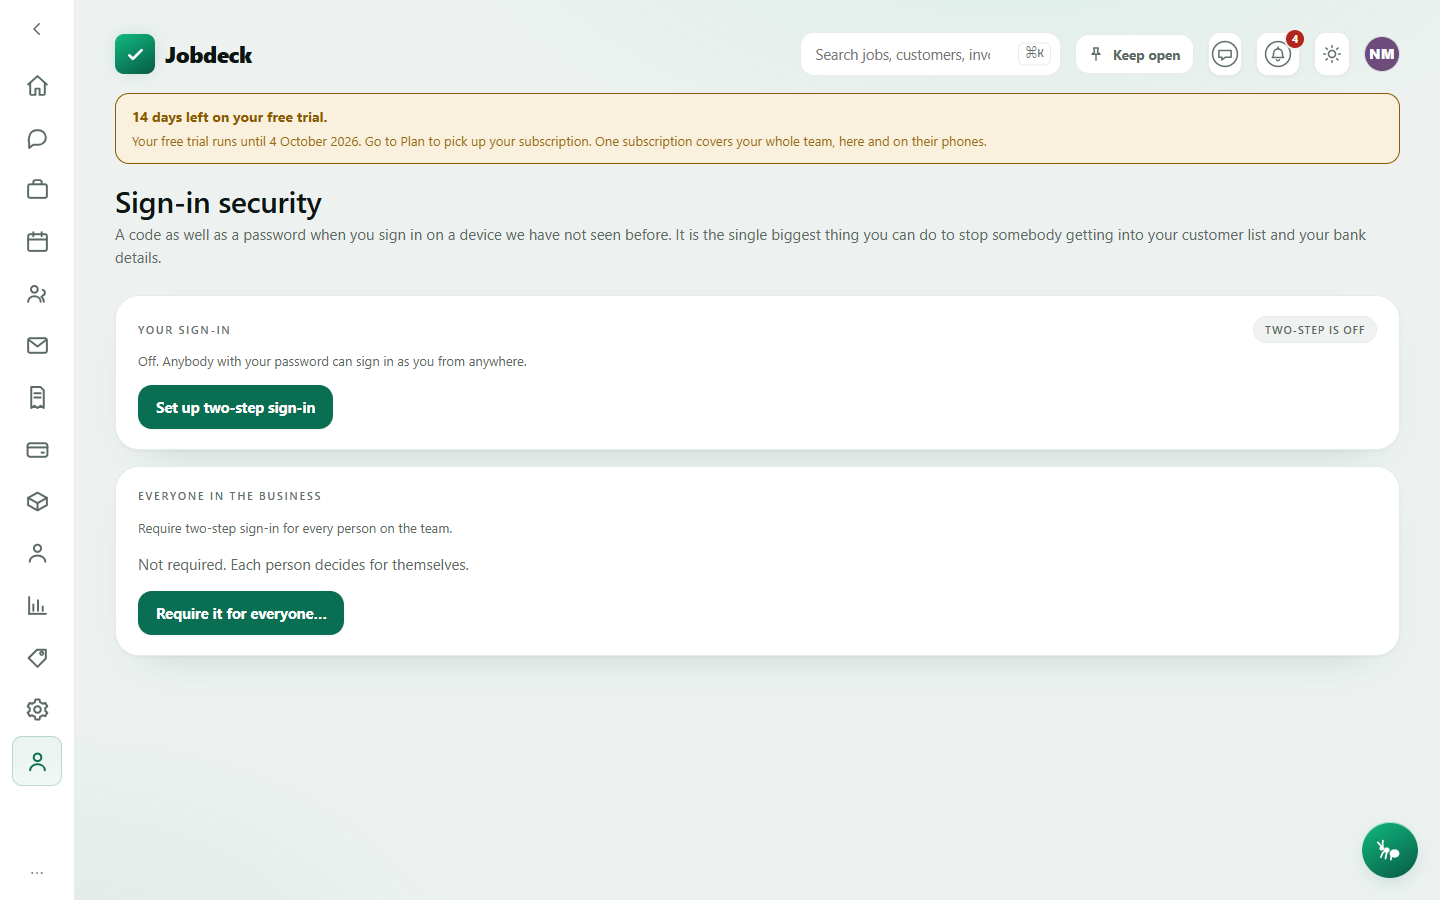Screen dimensions: 1440x900
Task: Click the TWO-STEP IS OFF status badge
Action: [1315, 330]
